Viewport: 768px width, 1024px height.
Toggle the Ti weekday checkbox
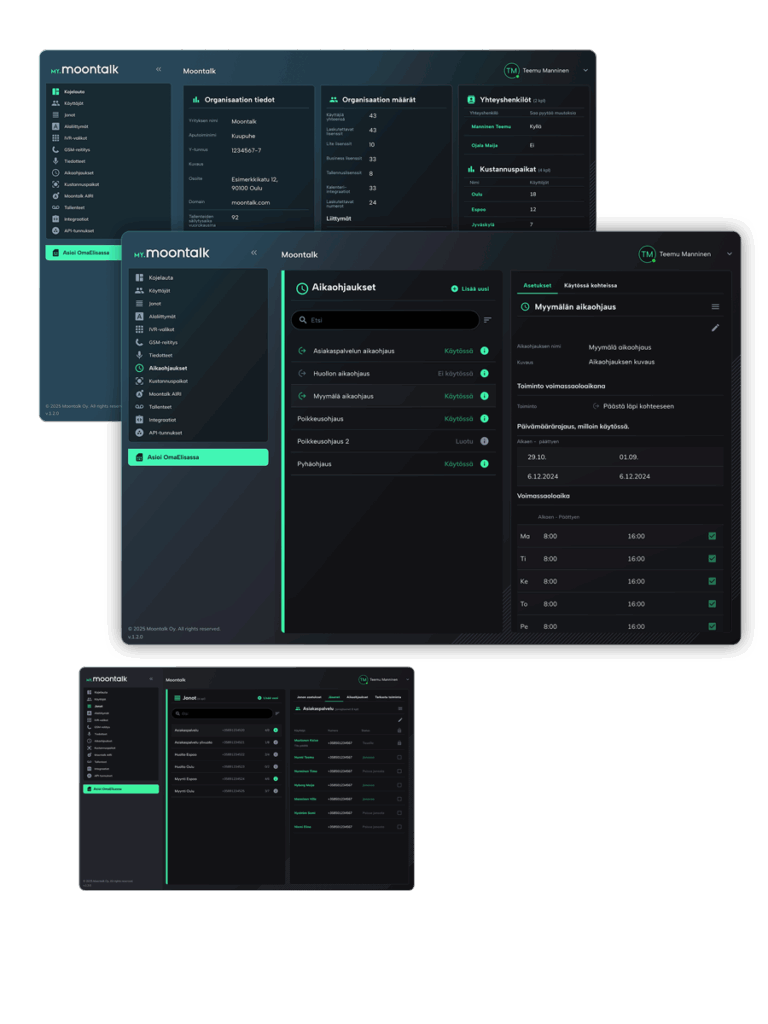pyautogui.click(x=712, y=558)
